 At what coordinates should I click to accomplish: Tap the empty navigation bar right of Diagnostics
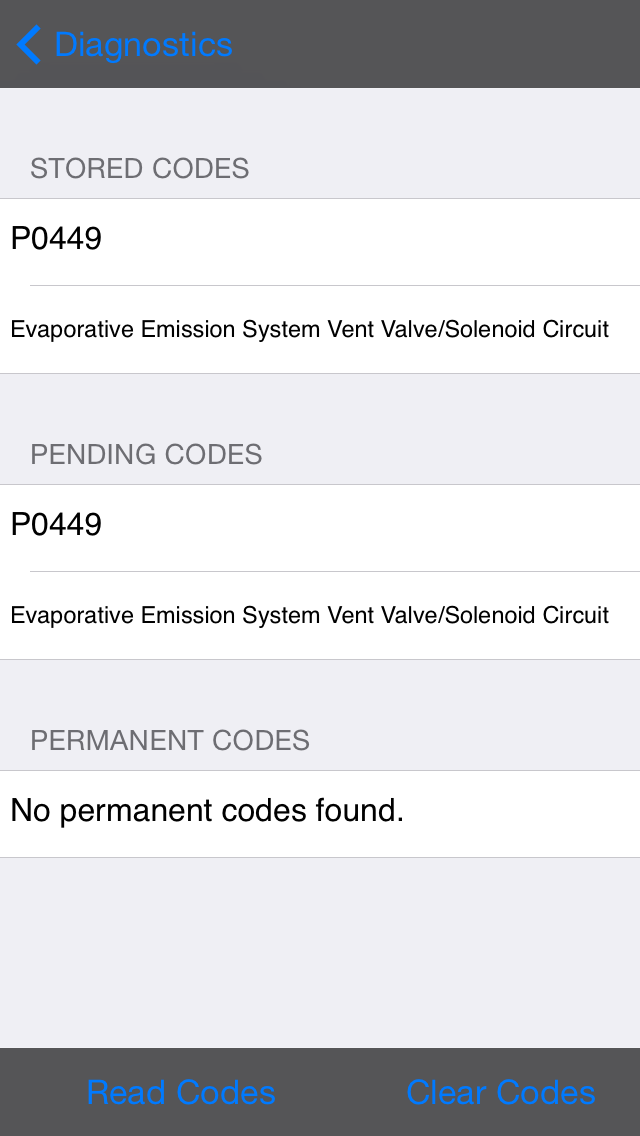(x=440, y=45)
